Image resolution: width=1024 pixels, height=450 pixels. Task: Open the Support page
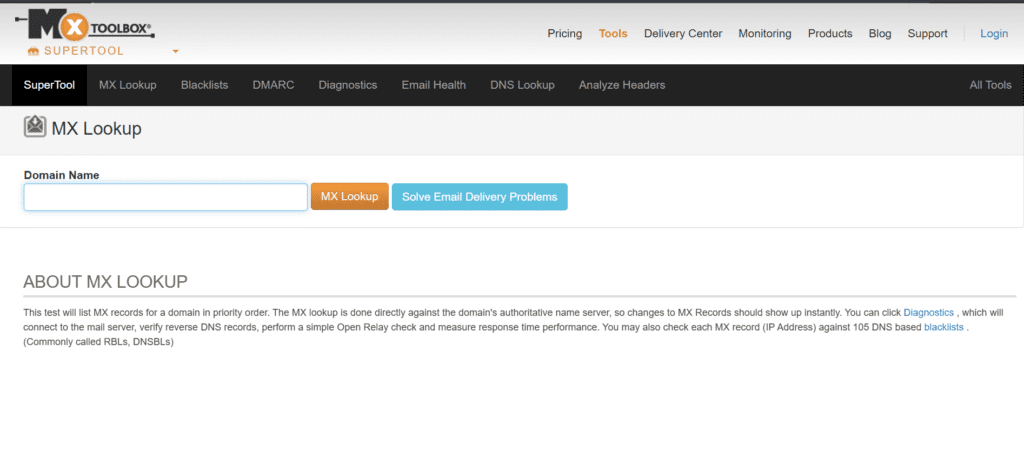coord(927,33)
